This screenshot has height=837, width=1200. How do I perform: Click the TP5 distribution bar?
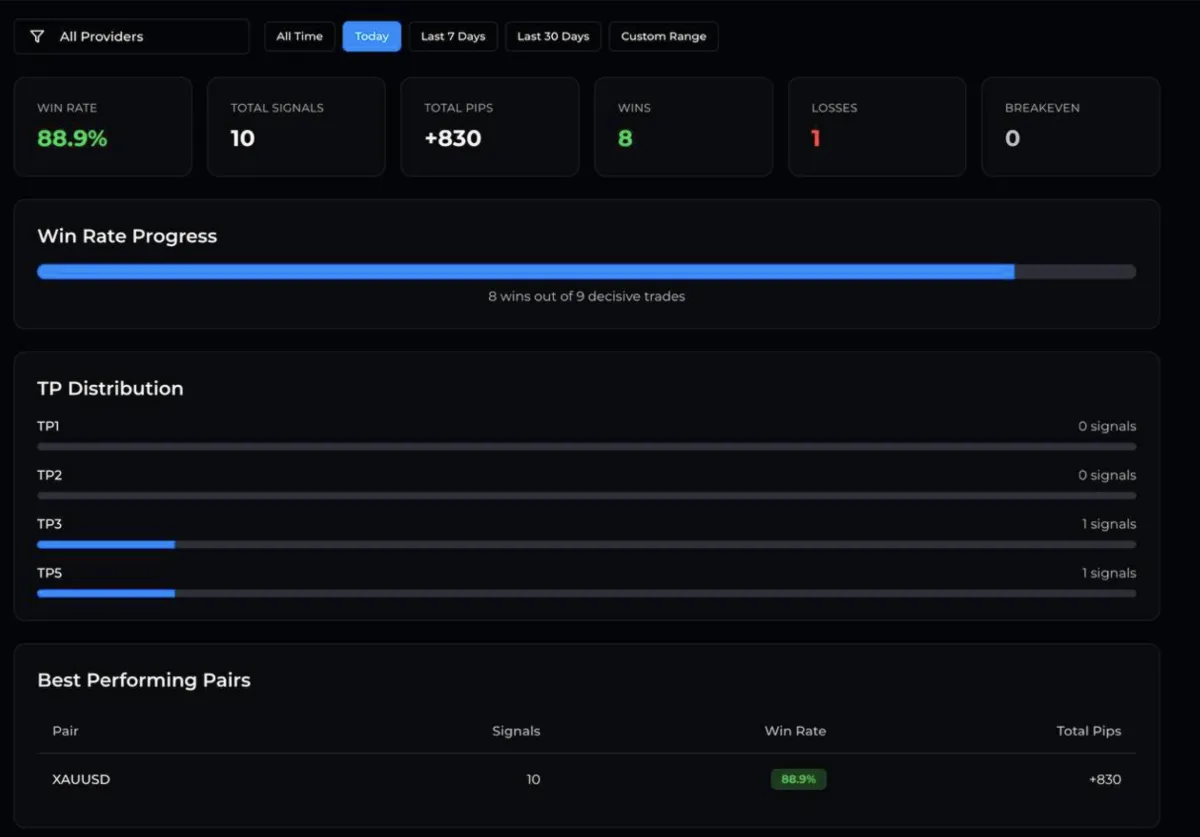586,593
